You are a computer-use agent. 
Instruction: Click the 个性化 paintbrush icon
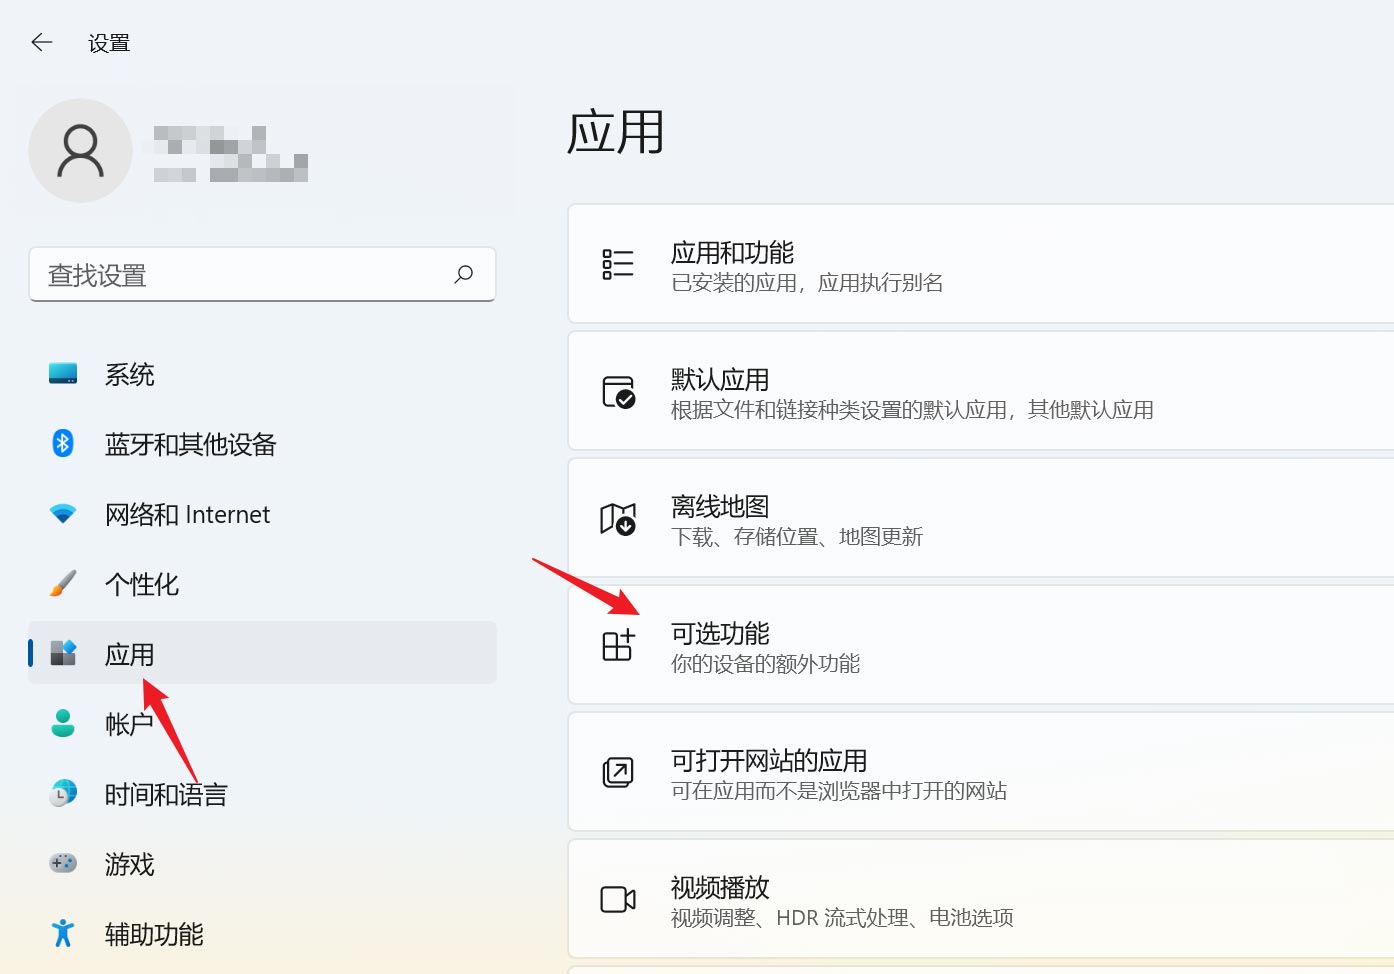click(62, 583)
